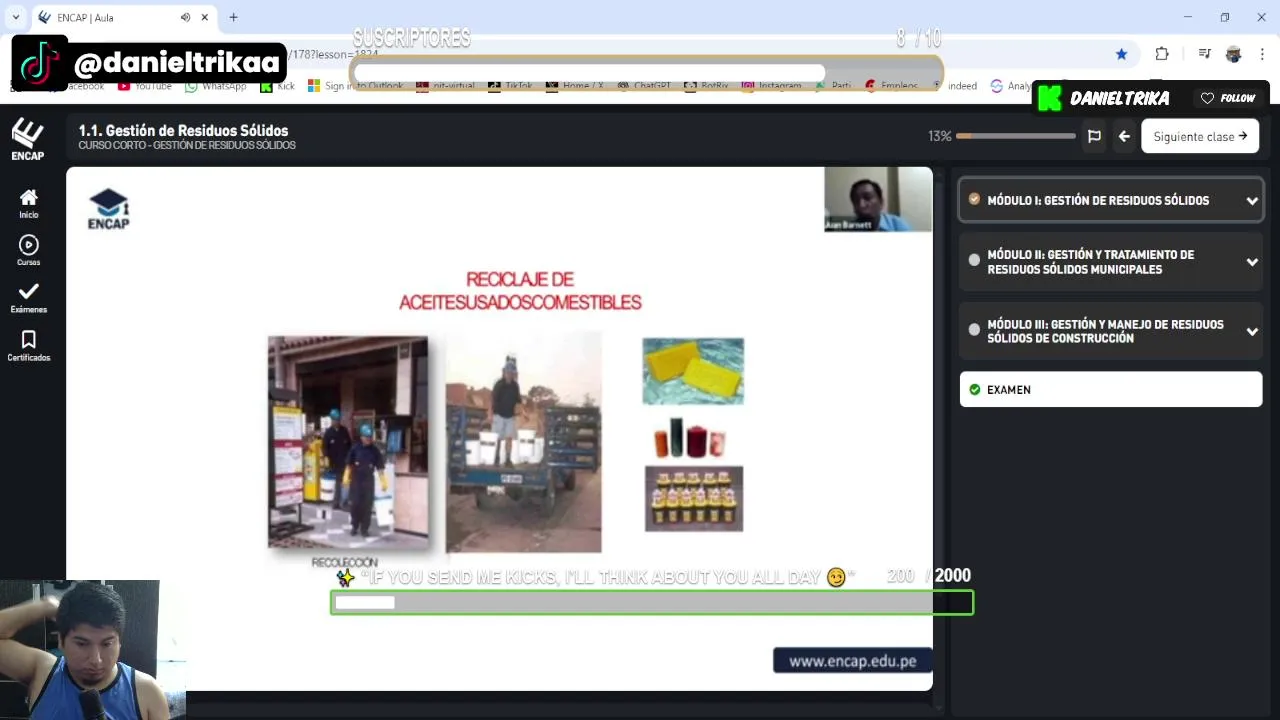Viewport: 1280px width, 720px height.
Task: Click the 8 / 10 subscribers counter
Action: 918,38
